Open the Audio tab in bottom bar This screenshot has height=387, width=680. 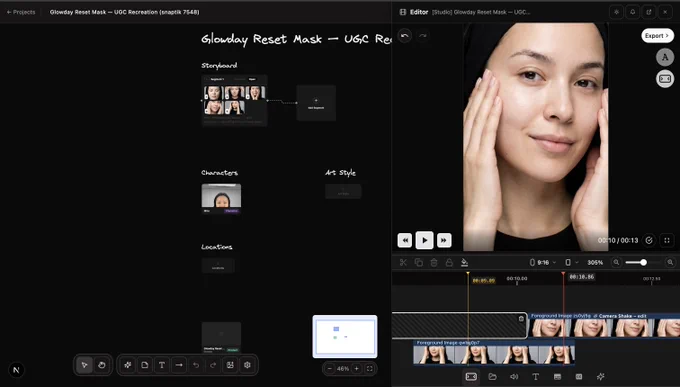pyautogui.click(x=514, y=377)
